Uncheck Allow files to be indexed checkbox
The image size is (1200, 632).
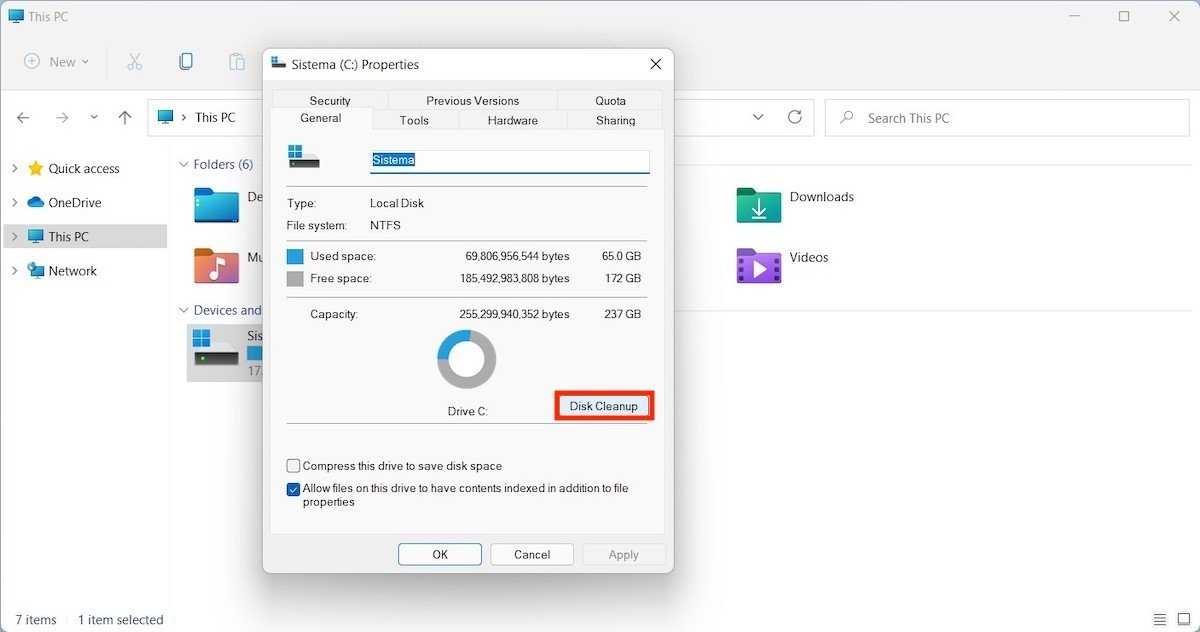(x=294, y=489)
